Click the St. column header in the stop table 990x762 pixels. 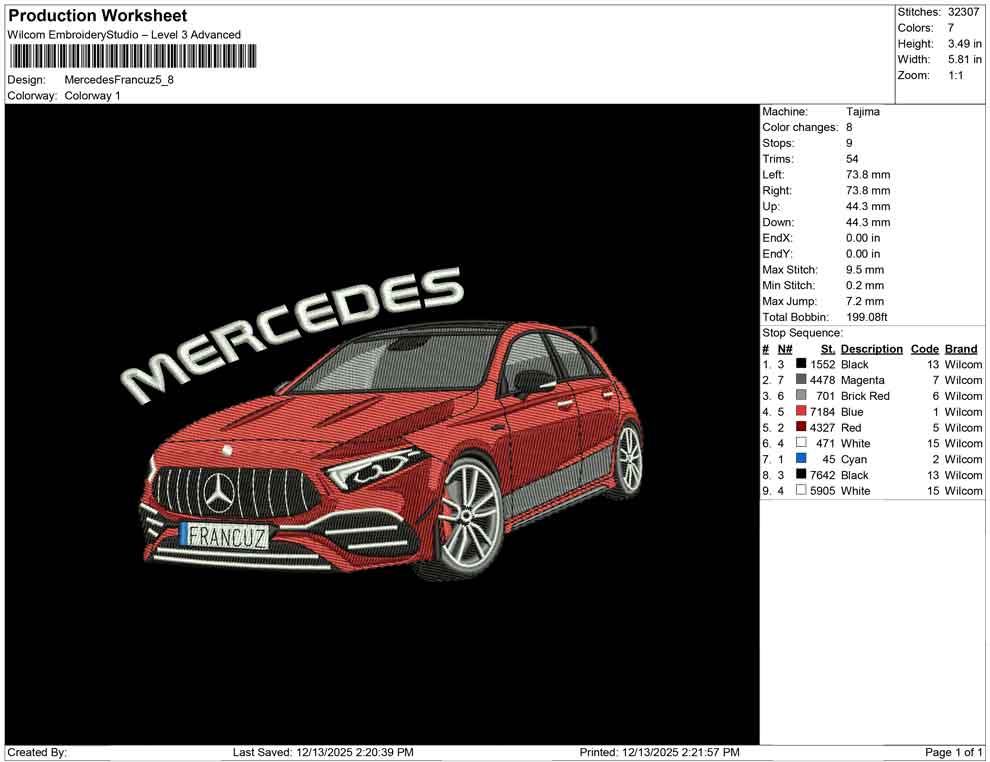(826, 348)
